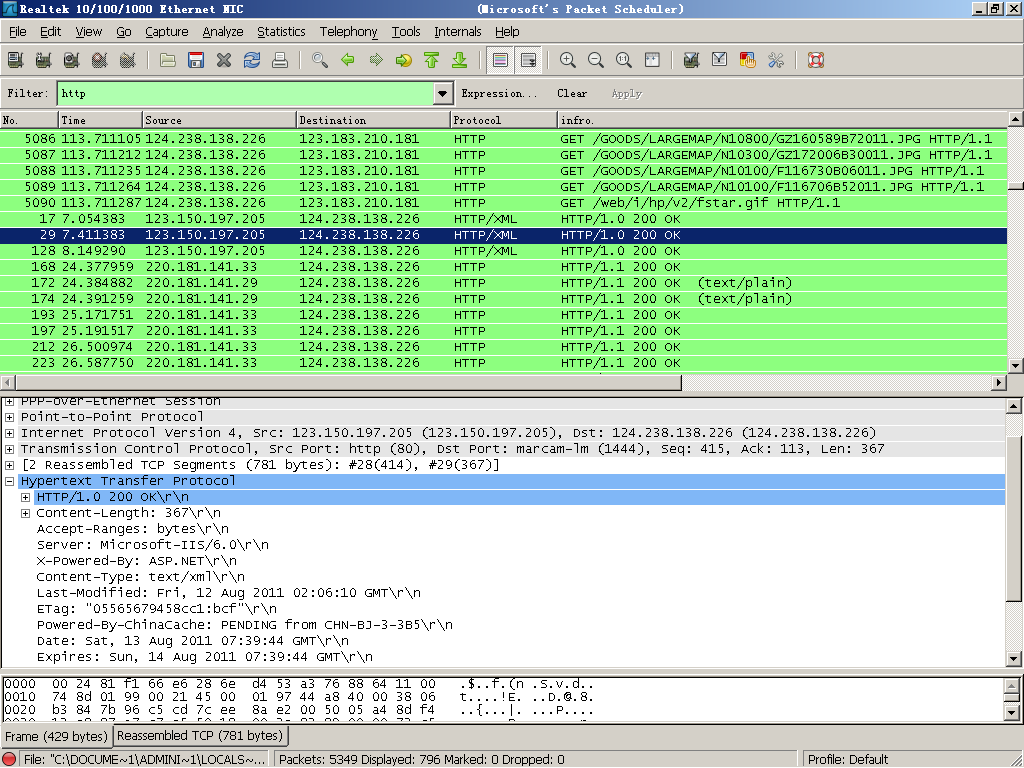
Task: Open a capture file folder icon
Action: click(x=168, y=60)
